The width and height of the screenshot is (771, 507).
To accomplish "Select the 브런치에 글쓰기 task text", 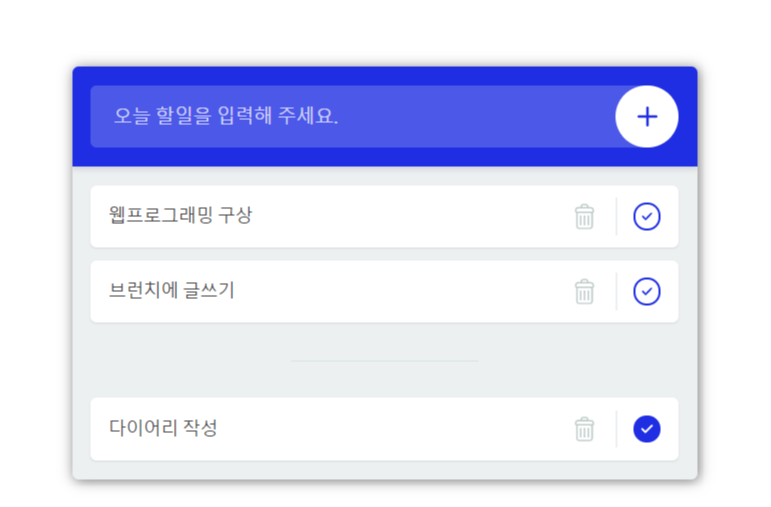I will pyautogui.click(x=172, y=290).
